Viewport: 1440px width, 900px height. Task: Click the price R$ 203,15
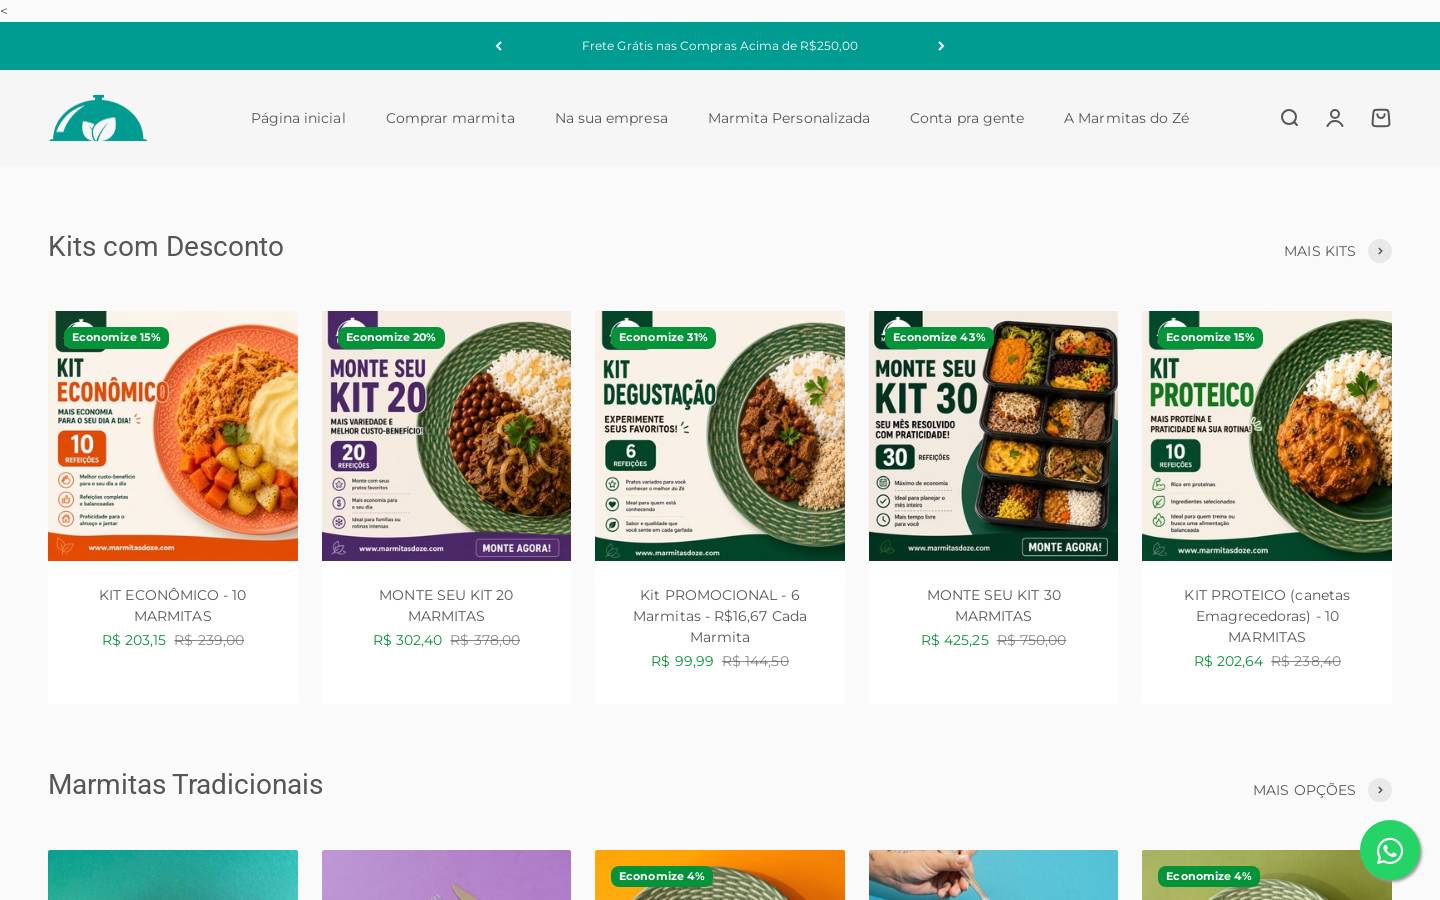coord(134,640)
